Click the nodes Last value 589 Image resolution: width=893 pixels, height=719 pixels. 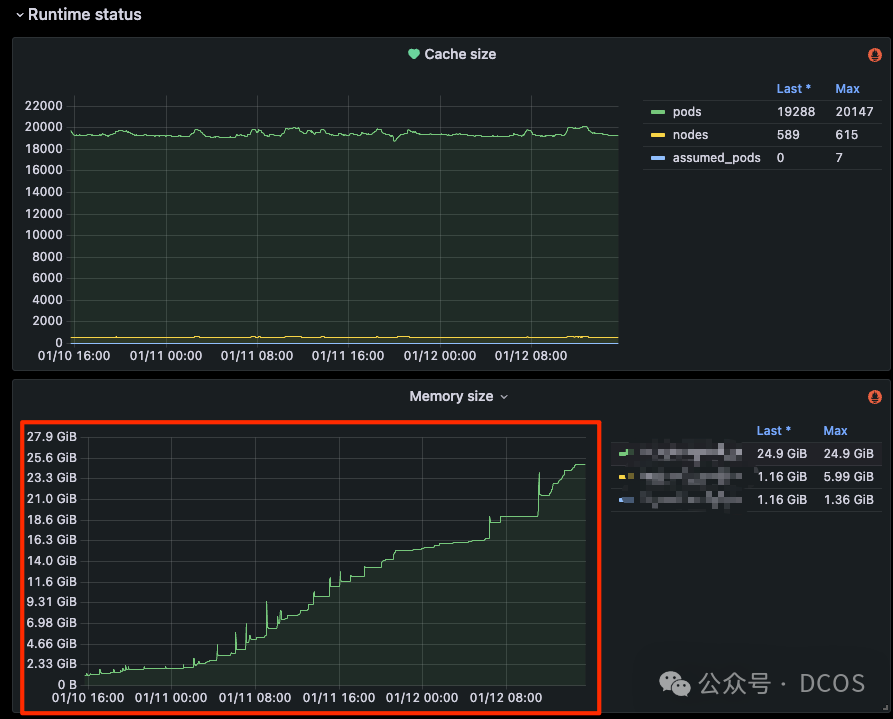pos(788,135)
